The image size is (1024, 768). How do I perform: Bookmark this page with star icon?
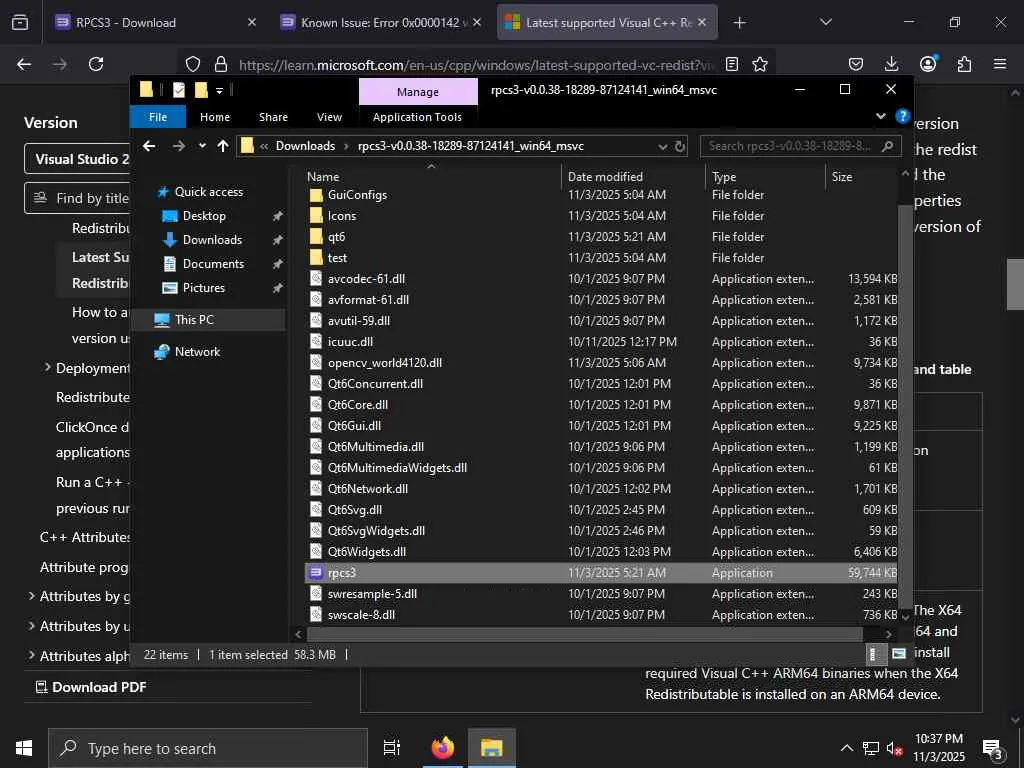click(x=760, y=64)
